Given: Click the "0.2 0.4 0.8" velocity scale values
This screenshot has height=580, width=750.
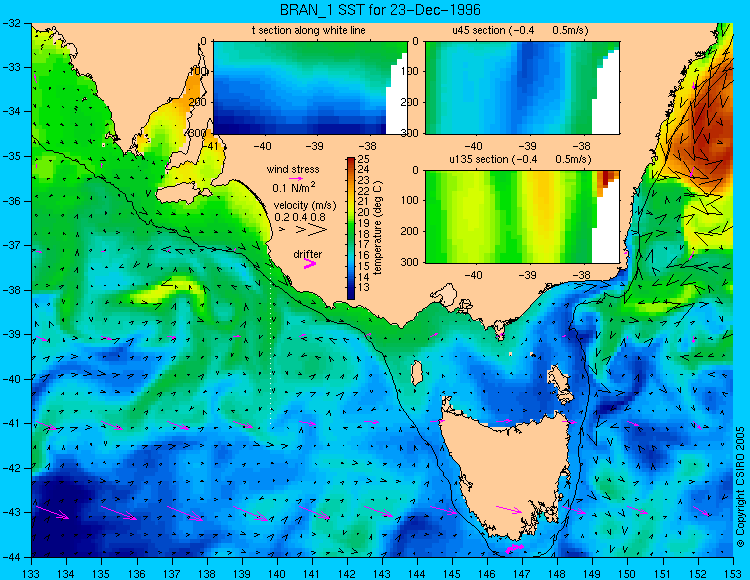Looking at the screenshot, I should [x=300, y=217].
